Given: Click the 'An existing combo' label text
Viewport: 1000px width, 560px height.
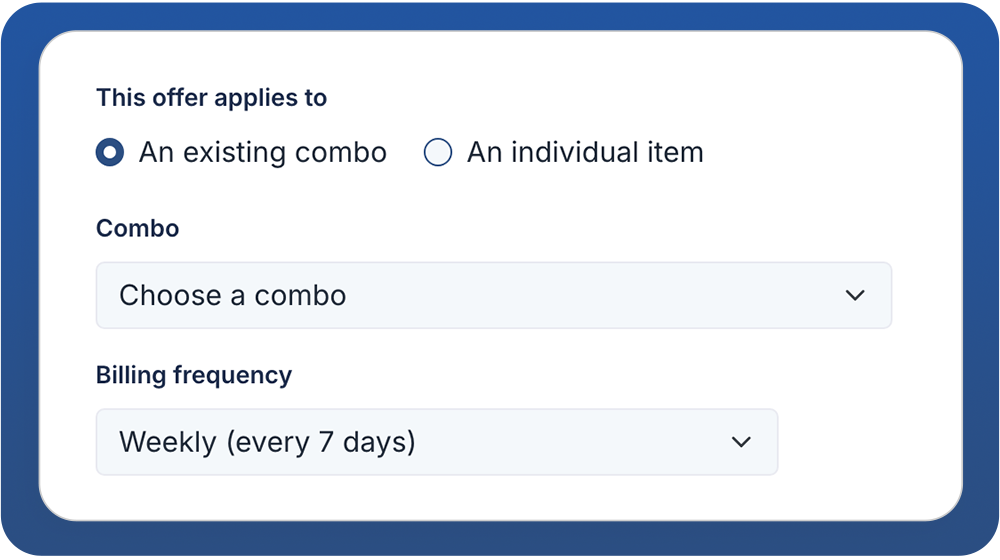Looking at the screenshot, I should (x=263, y=152).
